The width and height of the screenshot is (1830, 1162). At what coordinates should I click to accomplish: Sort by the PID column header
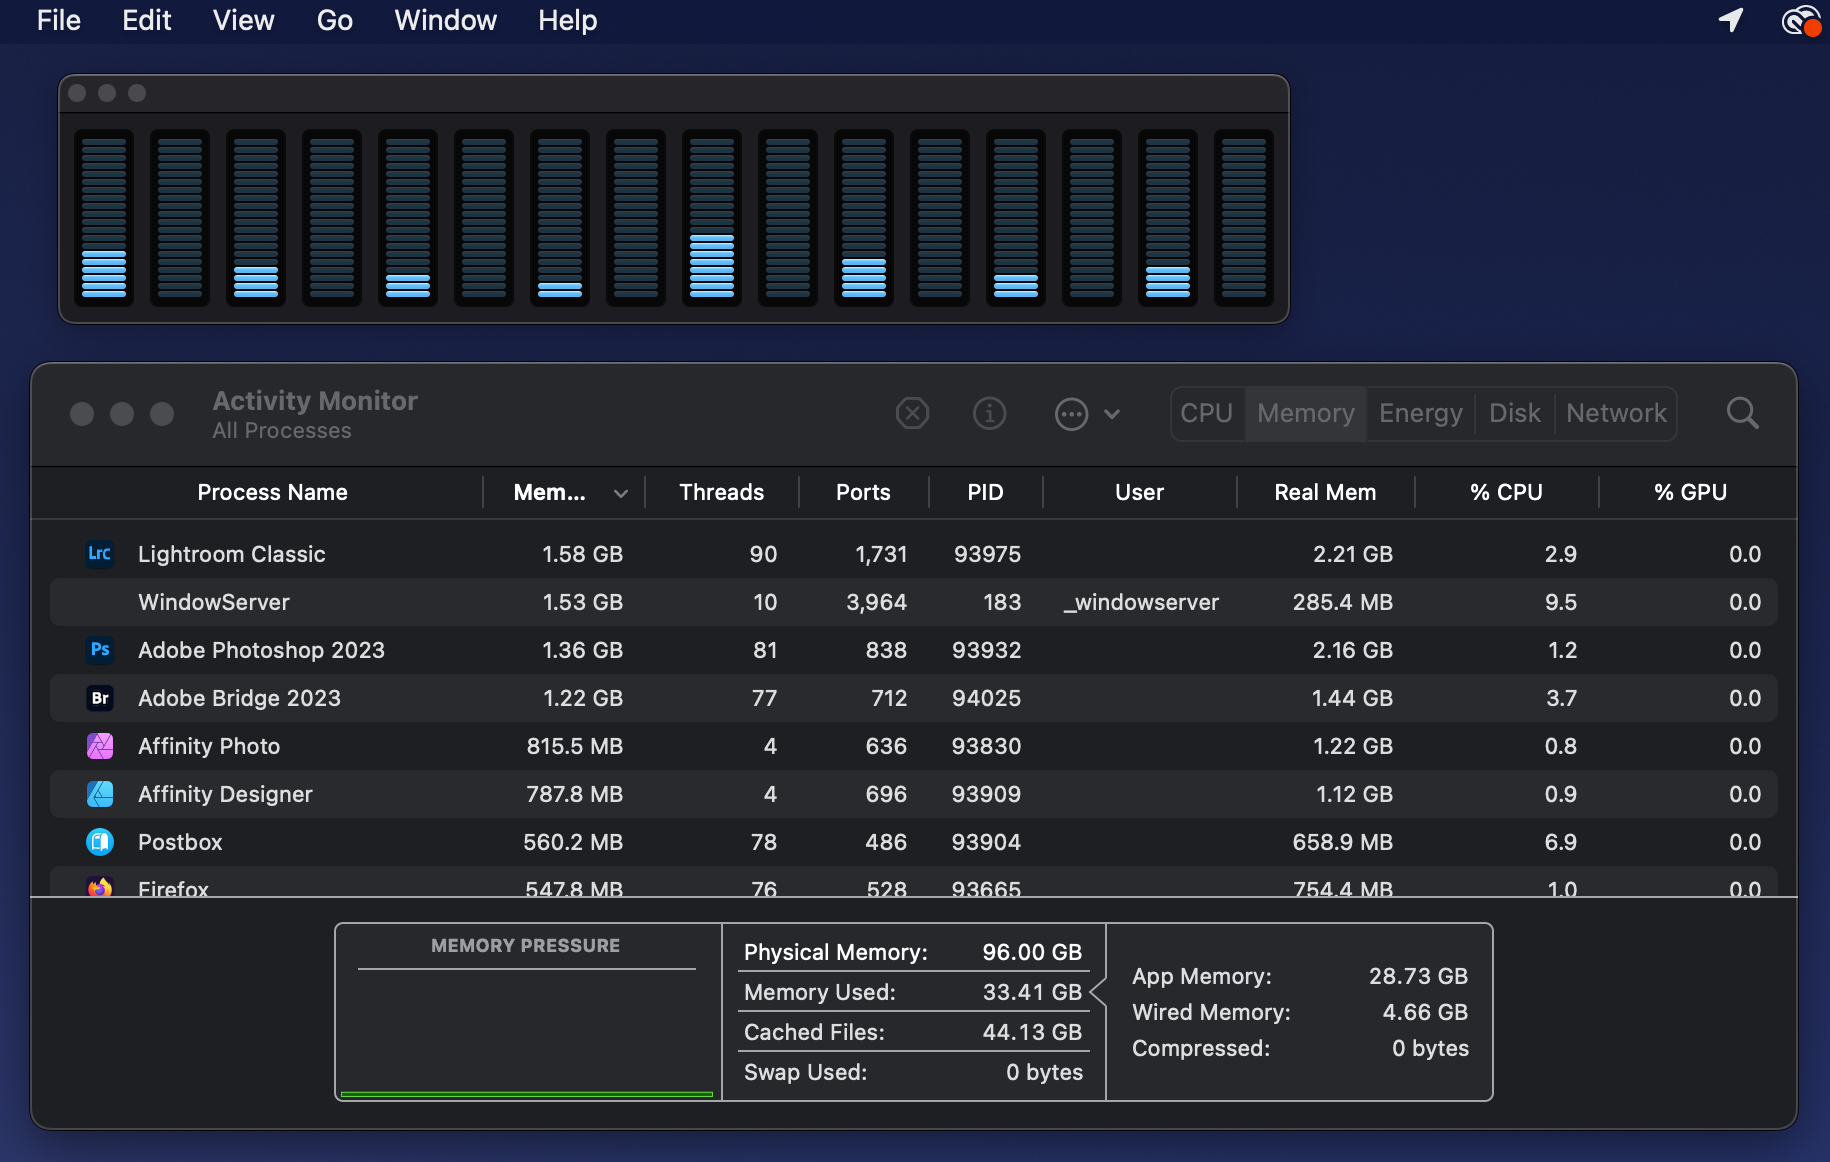[x=985, y=492]
